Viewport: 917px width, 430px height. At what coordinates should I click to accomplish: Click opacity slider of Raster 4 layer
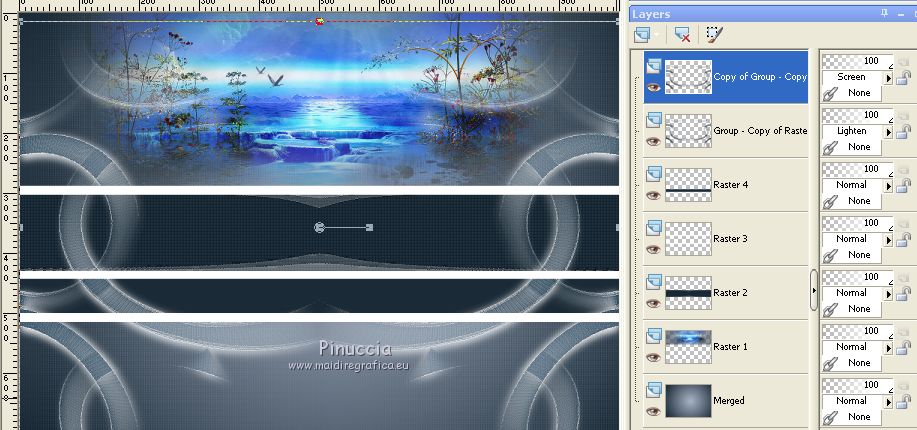click(x=858, y=169)
